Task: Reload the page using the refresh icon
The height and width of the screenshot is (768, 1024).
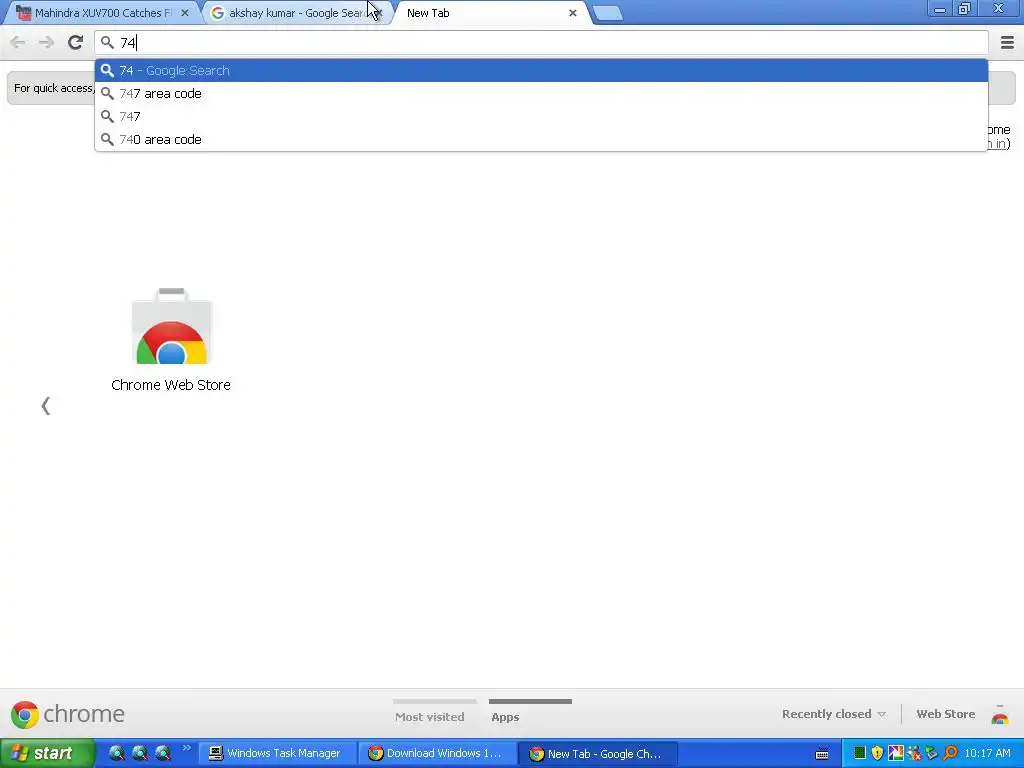Action: point(75,42)
